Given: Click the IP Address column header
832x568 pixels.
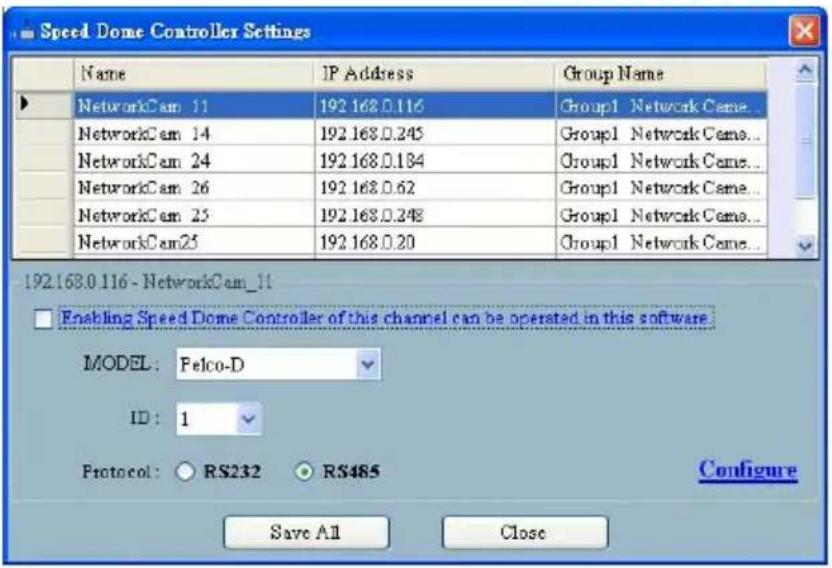Looking at the screenshot, I should [435, 74].
